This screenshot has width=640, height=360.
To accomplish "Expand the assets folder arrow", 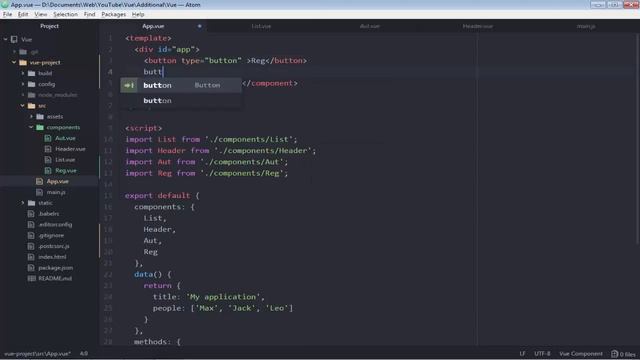I will point(31,117).
